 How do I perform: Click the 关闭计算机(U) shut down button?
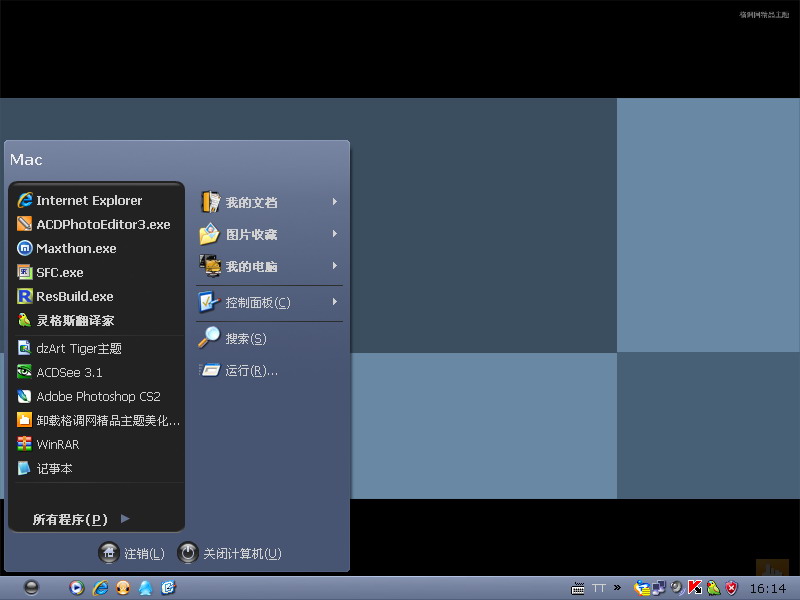point(230,553)
